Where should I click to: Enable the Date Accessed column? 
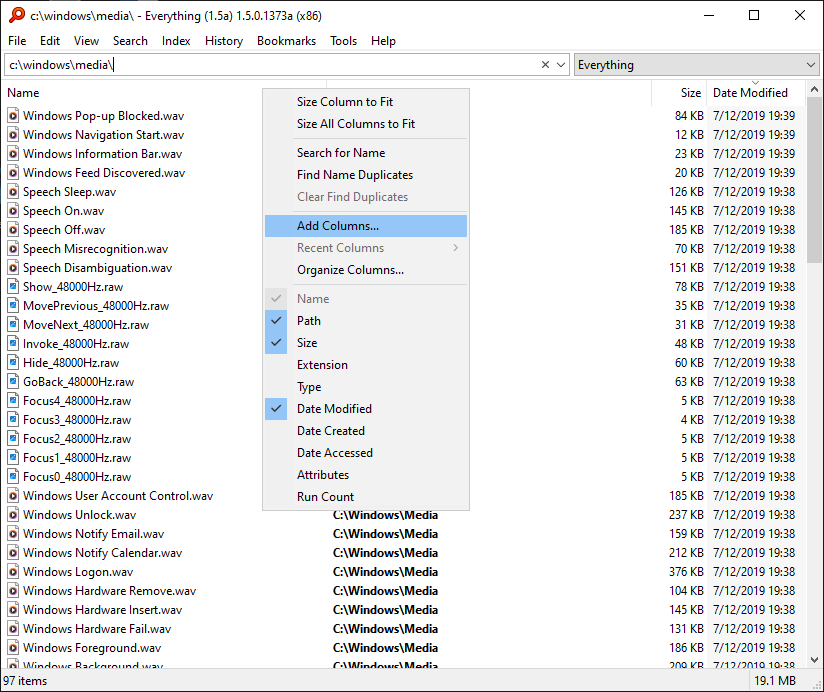pos(366,453)
